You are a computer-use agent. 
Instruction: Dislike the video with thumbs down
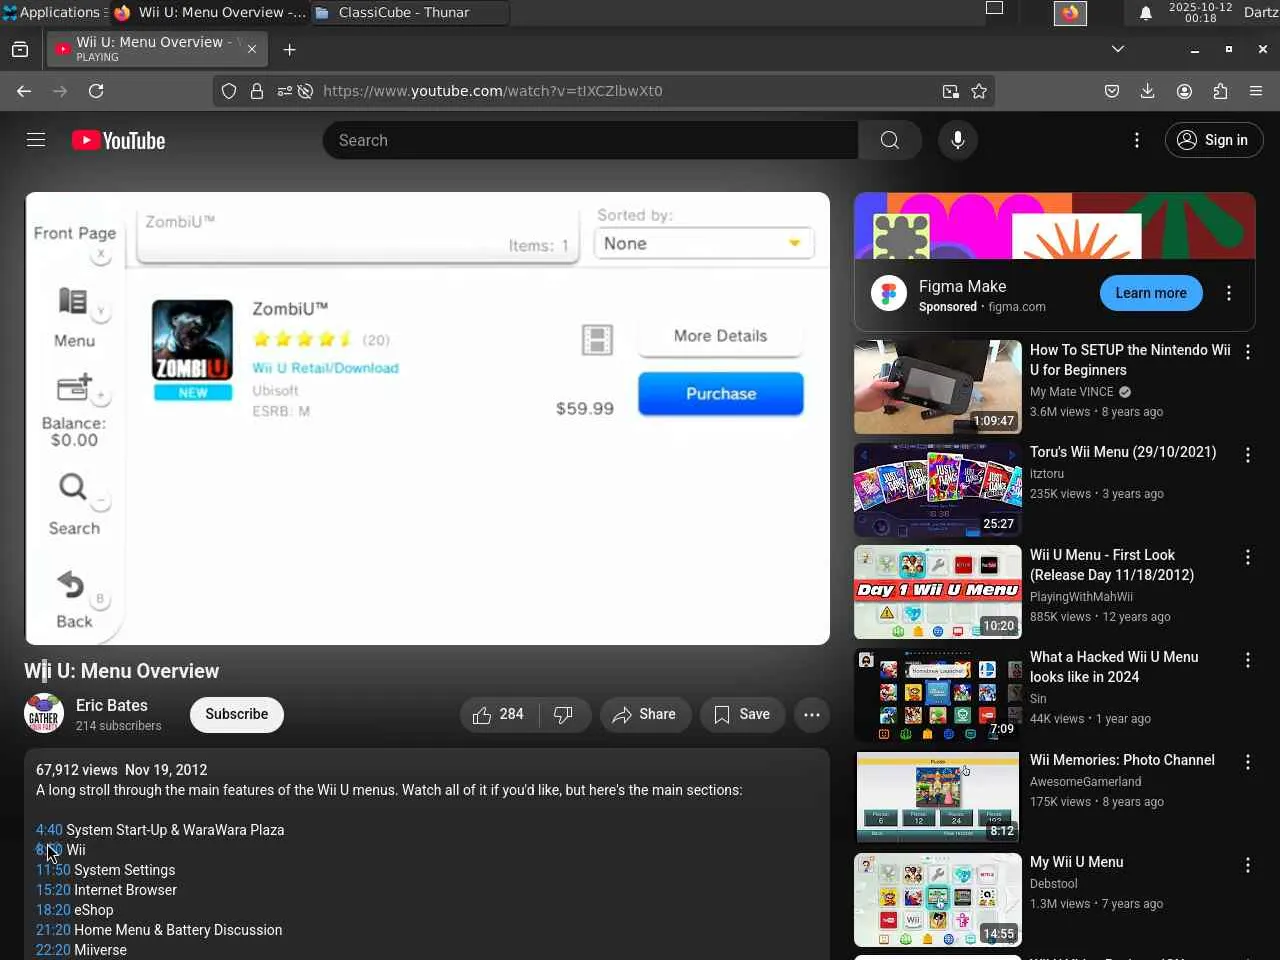(564, 714)
